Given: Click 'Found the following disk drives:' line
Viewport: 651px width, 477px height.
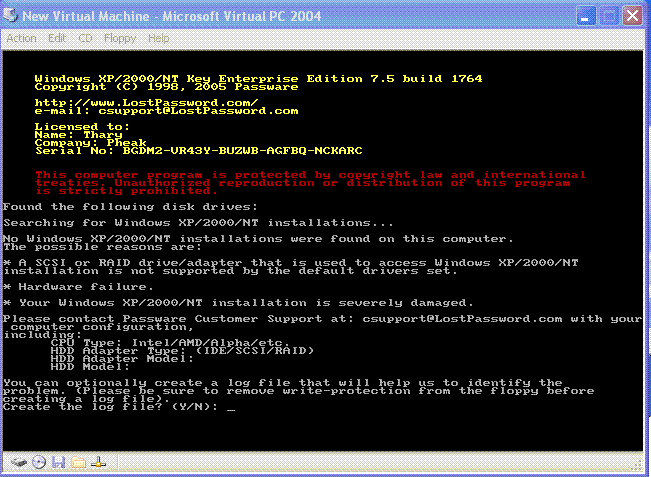Looking at the screenshot, I should 130,207.
